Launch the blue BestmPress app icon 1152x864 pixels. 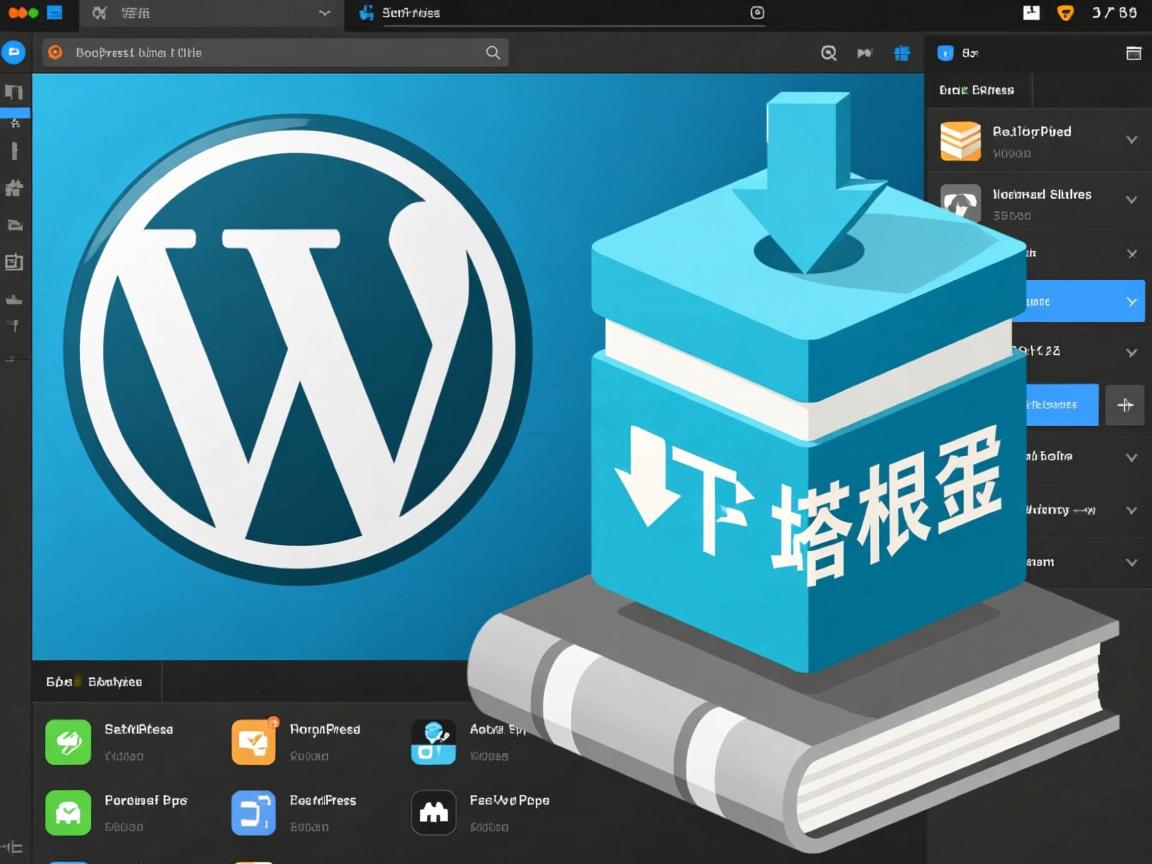point(252,812)
